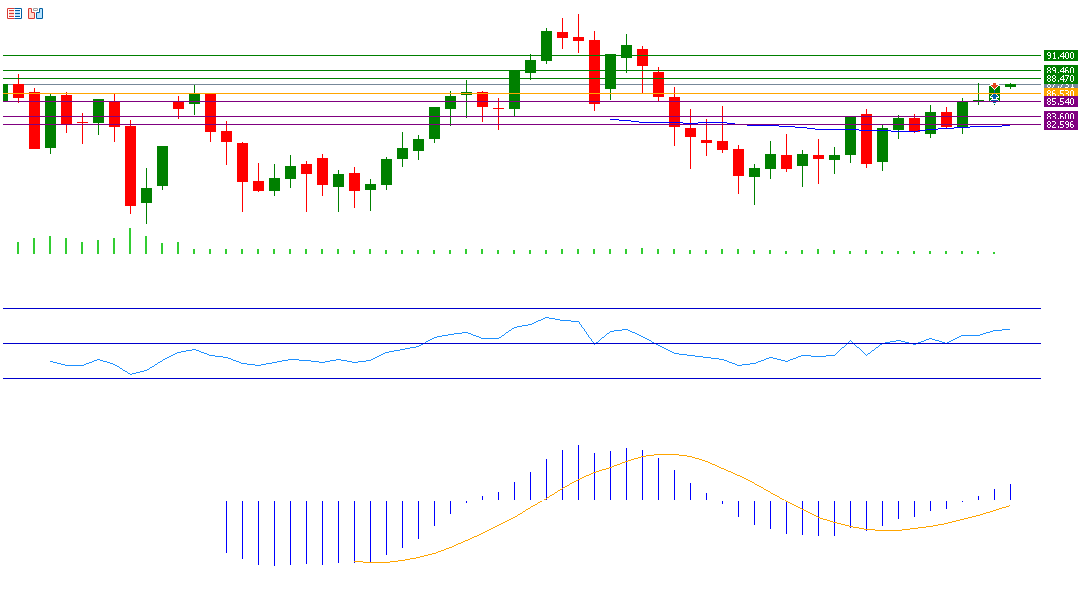The width and height of the screenshot is (1082, 595).
Task: Click the red down arrow trade marker
Action: [x=994, y=87]
